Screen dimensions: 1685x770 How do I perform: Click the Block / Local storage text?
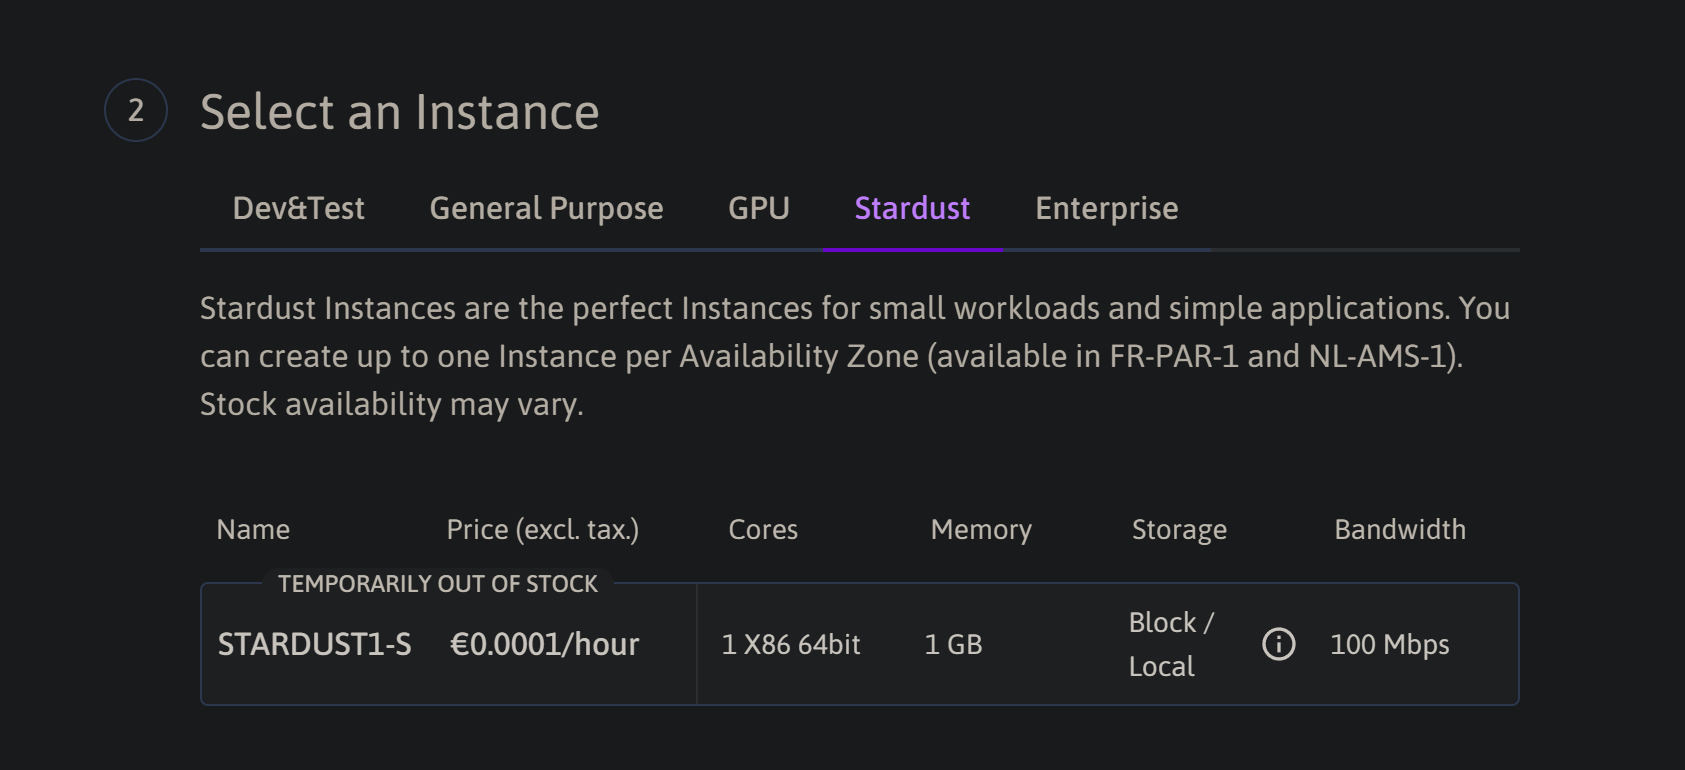[x=1170, y=644]
